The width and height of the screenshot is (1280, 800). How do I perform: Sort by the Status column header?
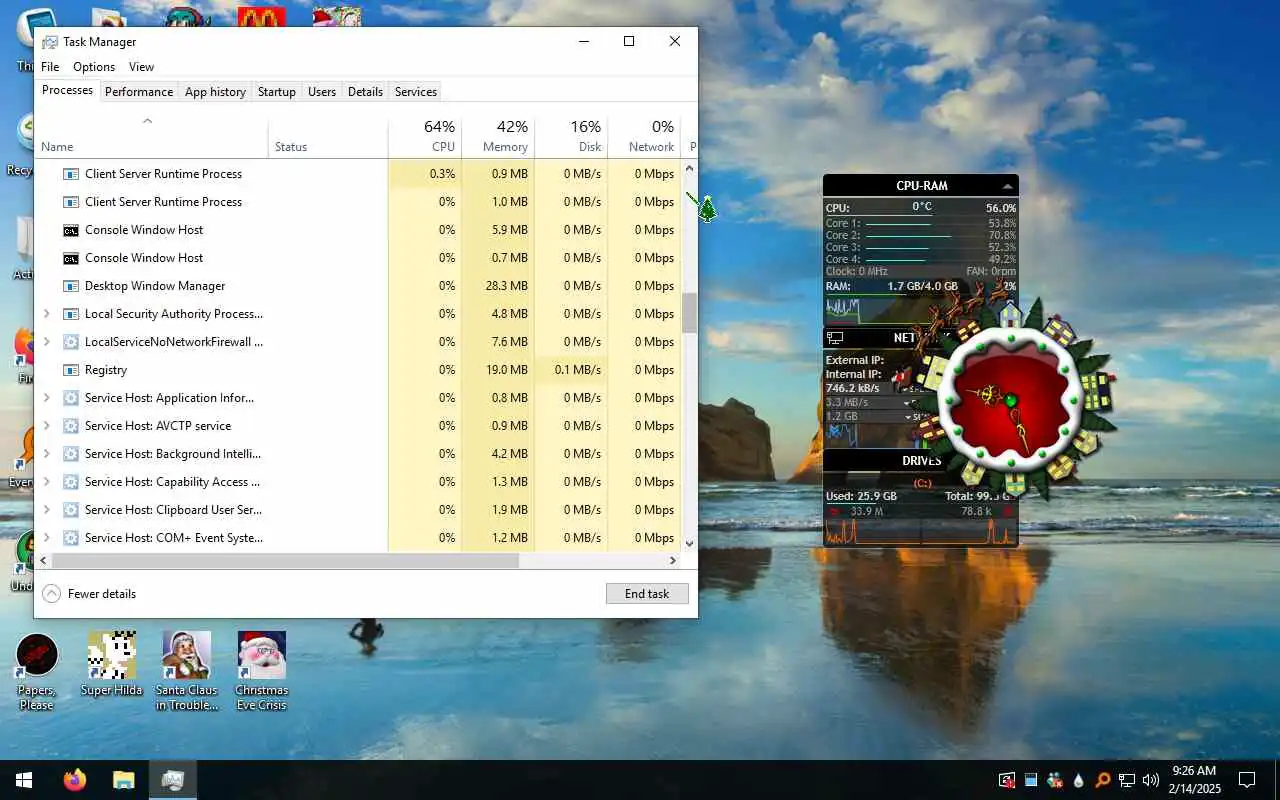tap(328, 137)
